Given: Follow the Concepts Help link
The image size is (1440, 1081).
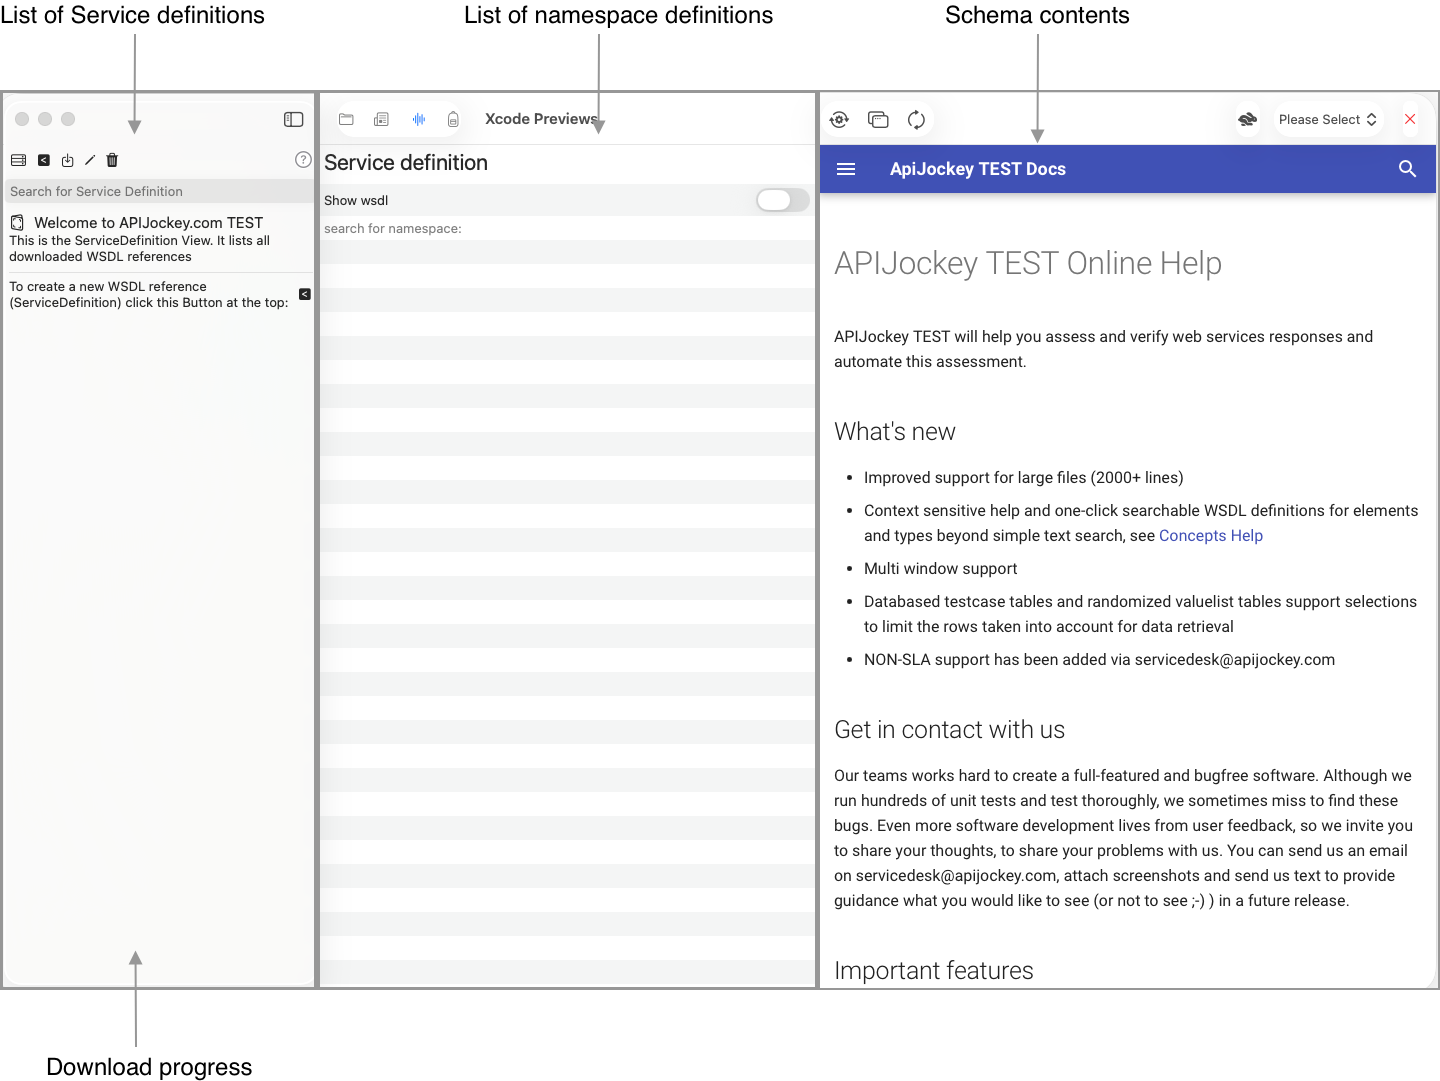Looking at the screenshot, I should 1210,535.
